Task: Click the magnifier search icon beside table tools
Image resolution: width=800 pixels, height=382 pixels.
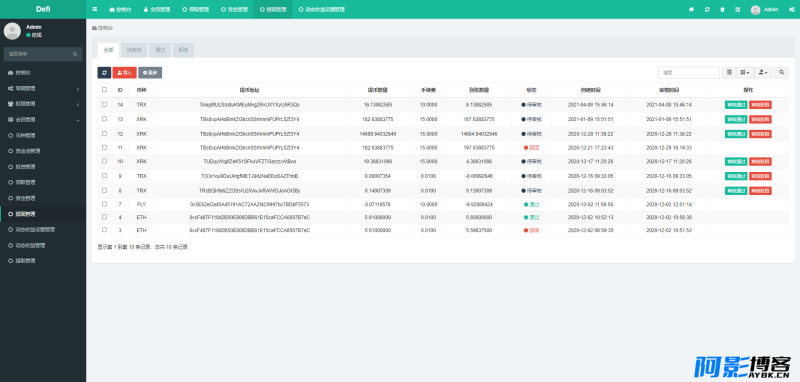Action: [782, 73]
